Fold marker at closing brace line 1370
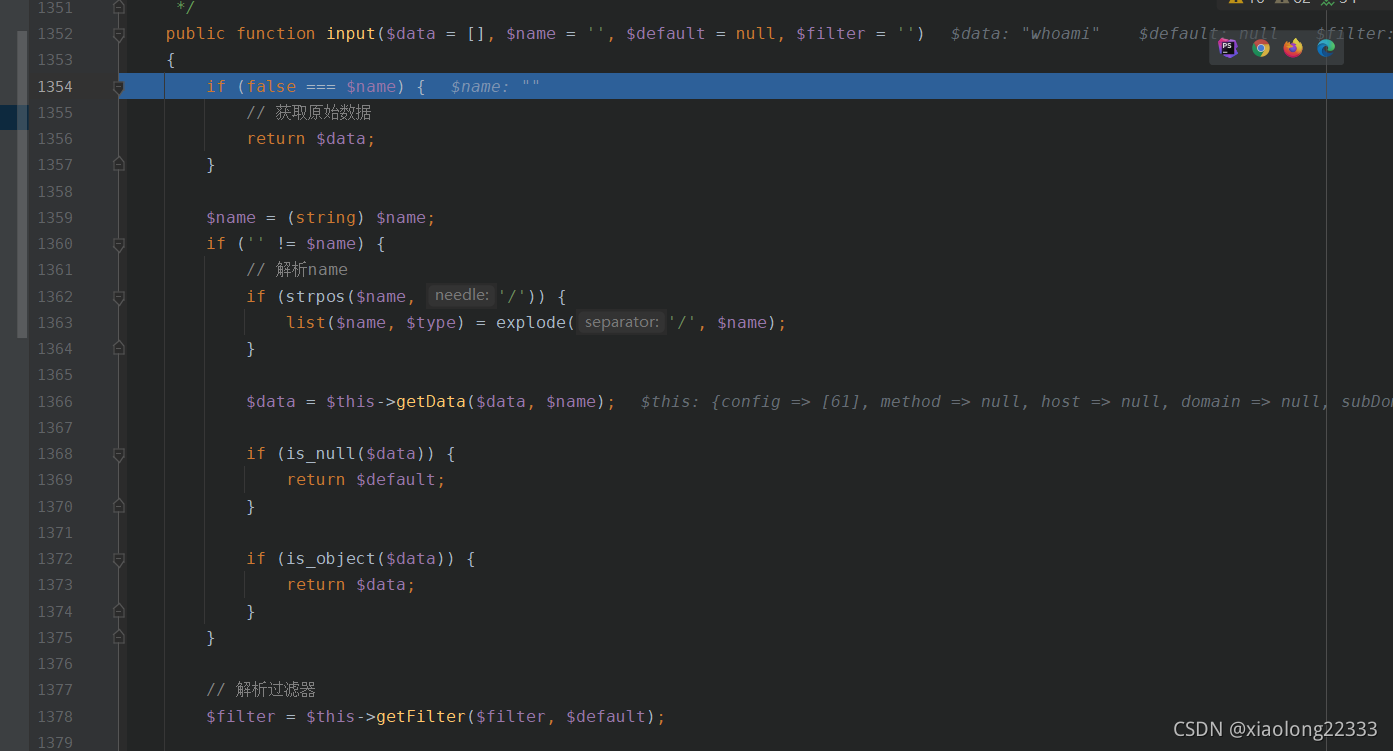Image resolution: width=1393 pixels, height=751 pixels. point(119,507)
